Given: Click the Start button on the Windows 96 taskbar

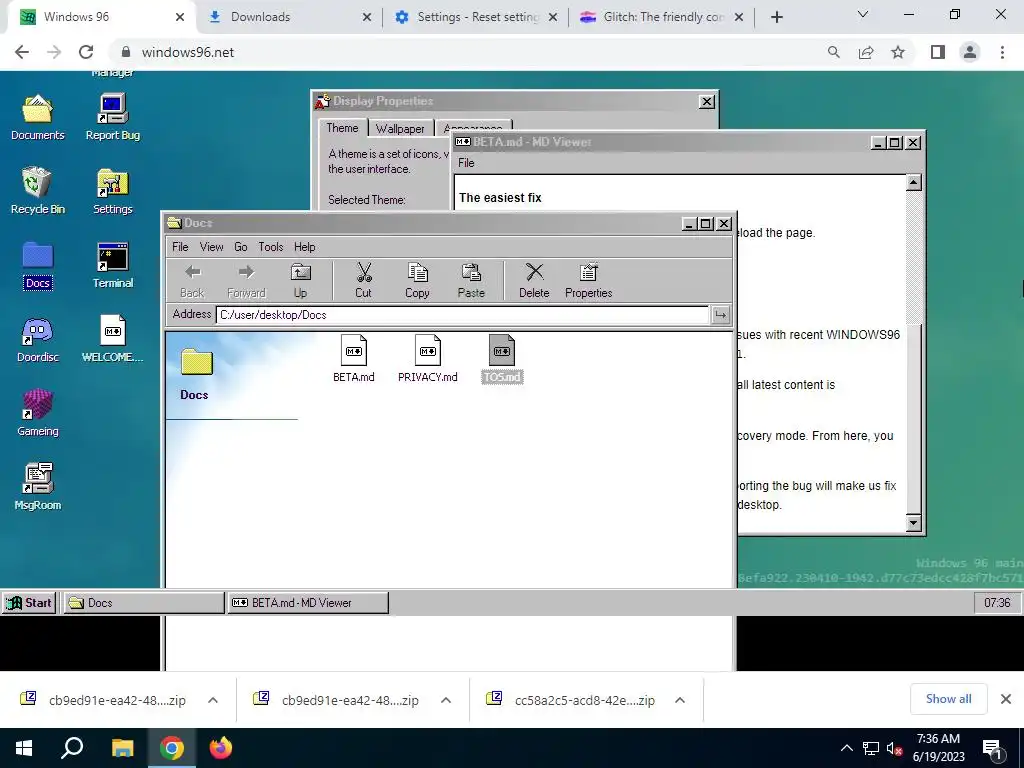Looking at the screenshot, I should 29,603.
